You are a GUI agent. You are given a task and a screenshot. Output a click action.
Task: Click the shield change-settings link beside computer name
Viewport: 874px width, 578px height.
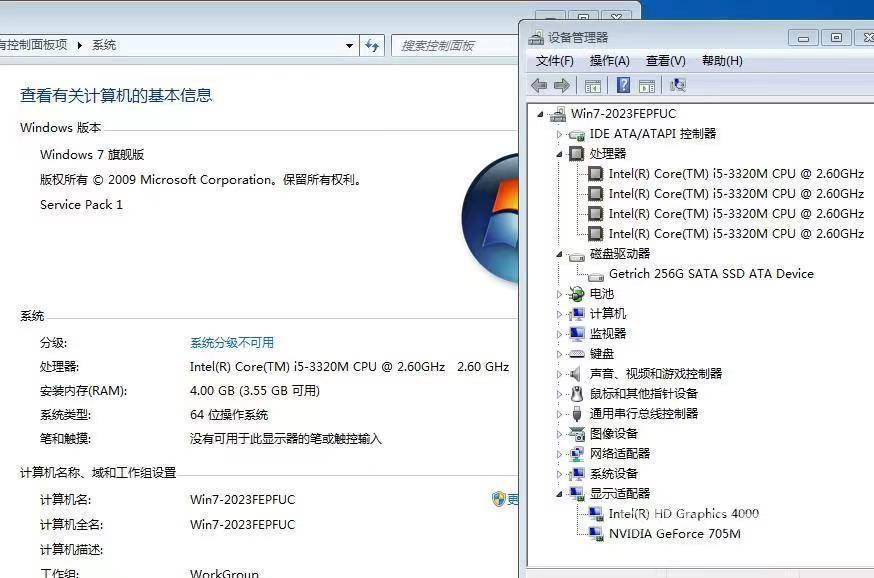click(504, 499)
